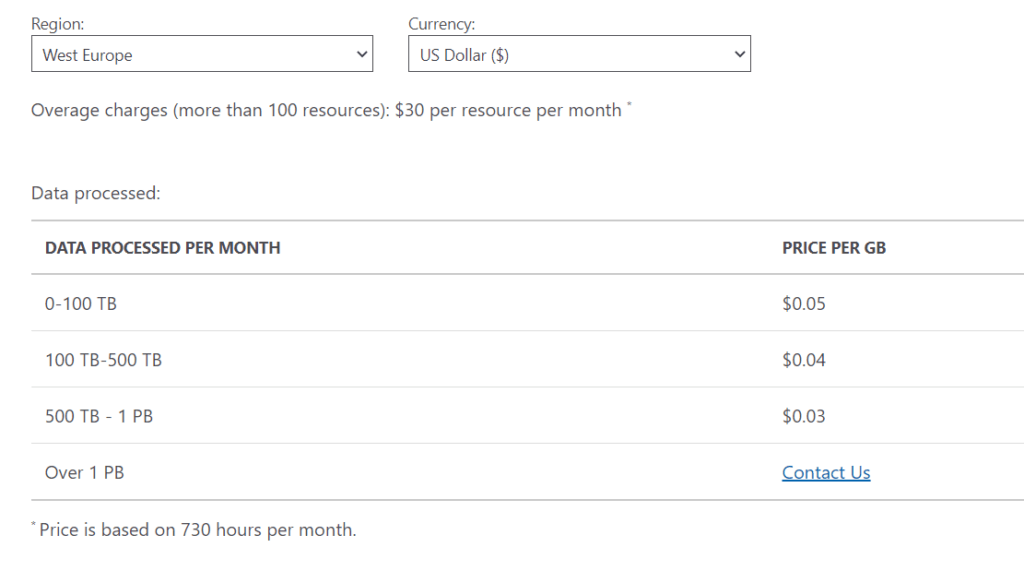Select the 100 TB-500 TB row label
1024x571 pixels.
pos(103,360)
